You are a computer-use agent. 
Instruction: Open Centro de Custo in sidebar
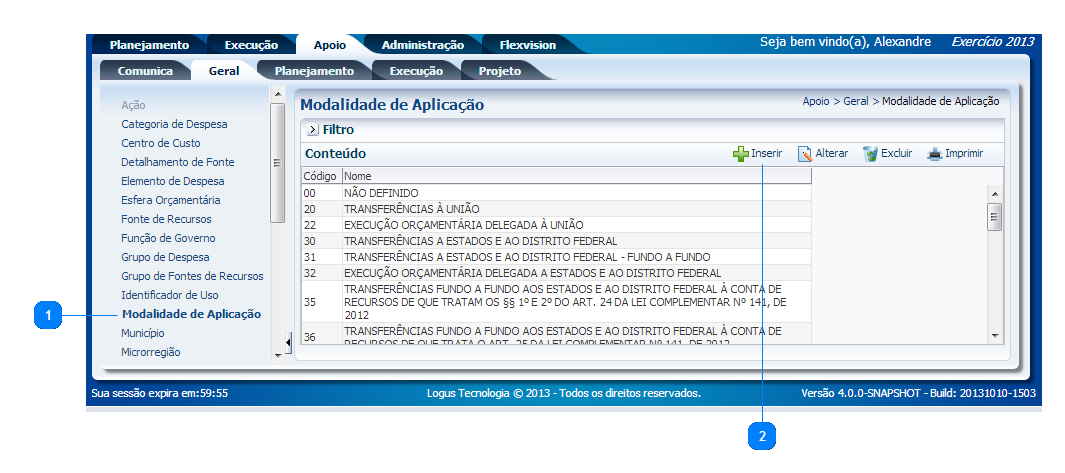click(161, 143)
